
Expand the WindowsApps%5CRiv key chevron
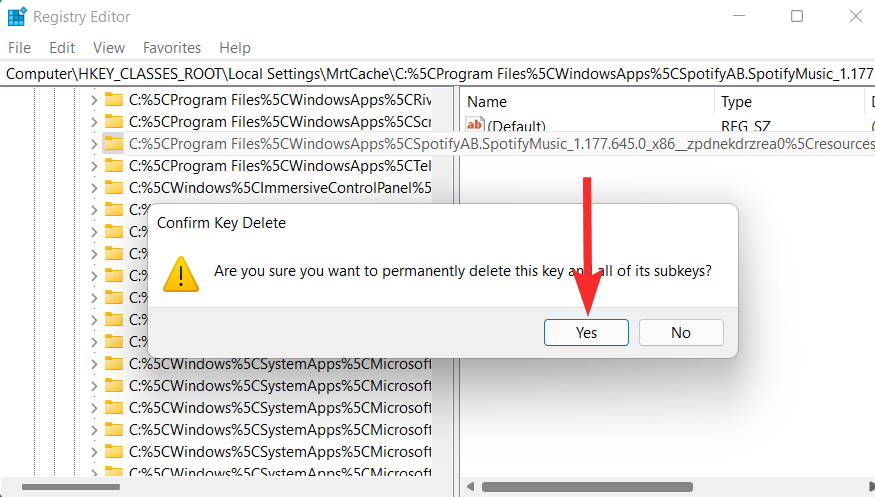[93, 99]
